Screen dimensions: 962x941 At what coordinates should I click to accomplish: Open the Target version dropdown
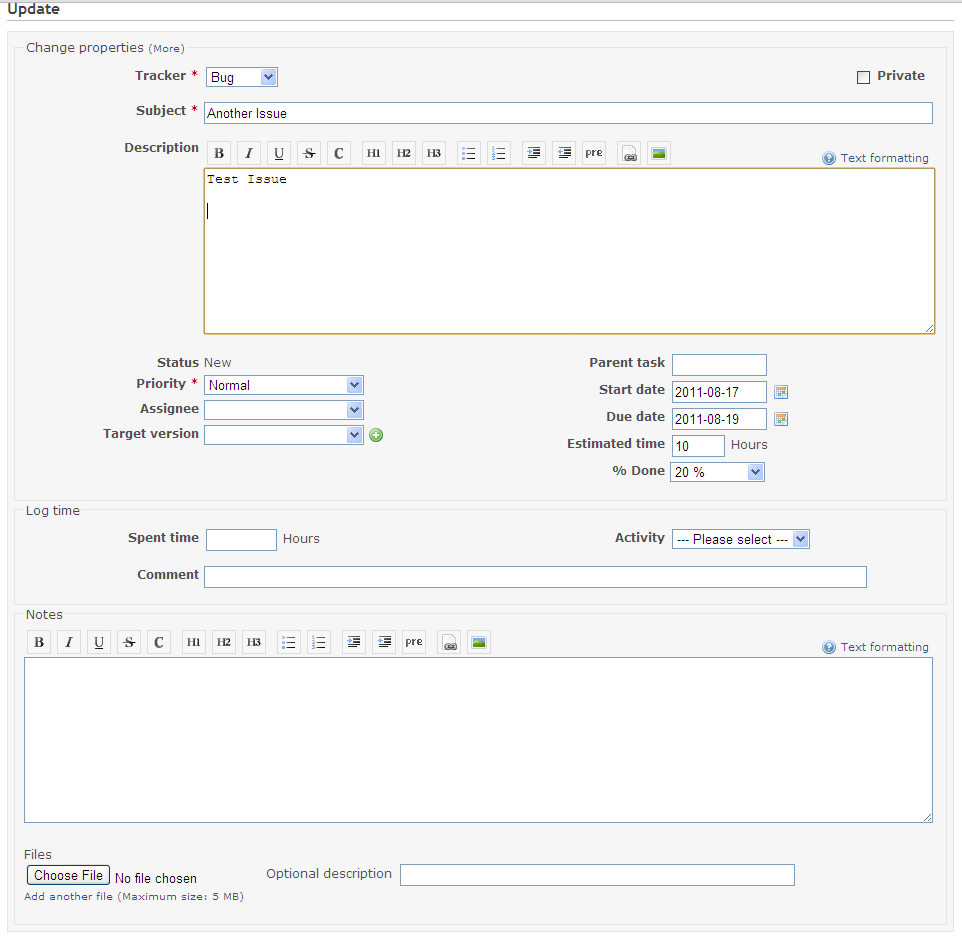[284, 435]
